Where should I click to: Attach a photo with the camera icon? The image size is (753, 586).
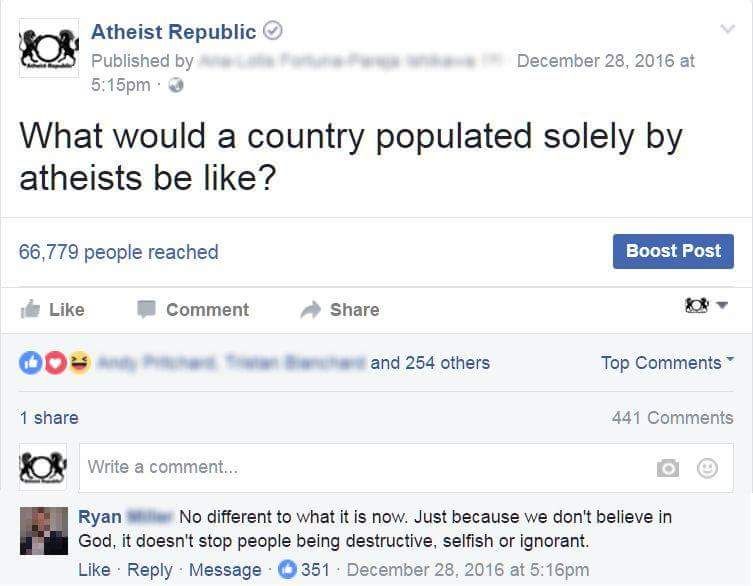click(x=668, y=468)
